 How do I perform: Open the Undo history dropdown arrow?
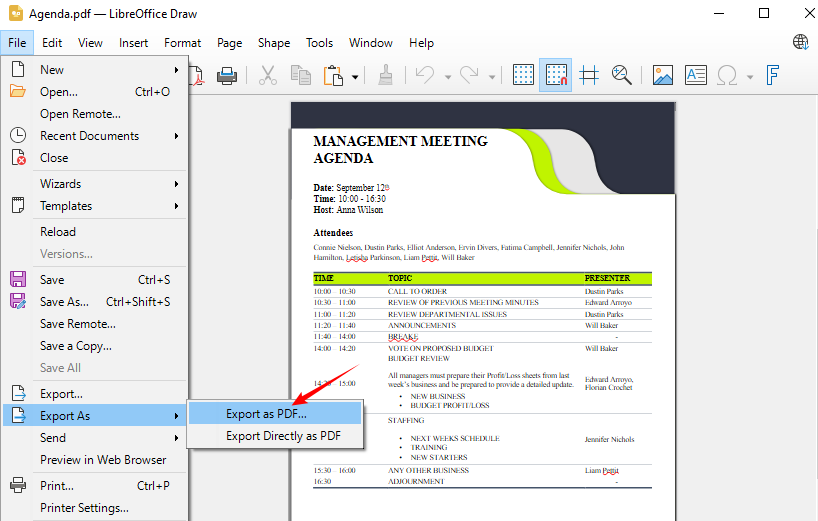click(x=448, y=77)
